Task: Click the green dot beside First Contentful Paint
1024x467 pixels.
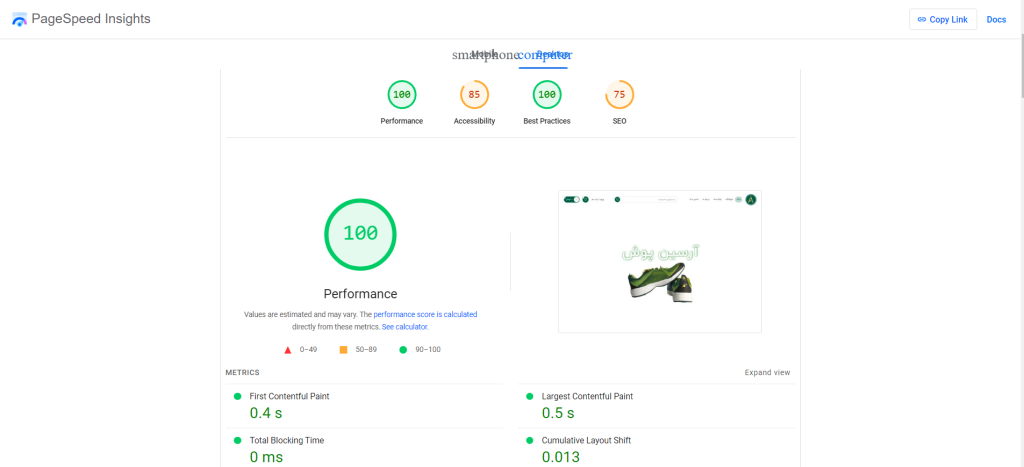Action: point(237,396)
